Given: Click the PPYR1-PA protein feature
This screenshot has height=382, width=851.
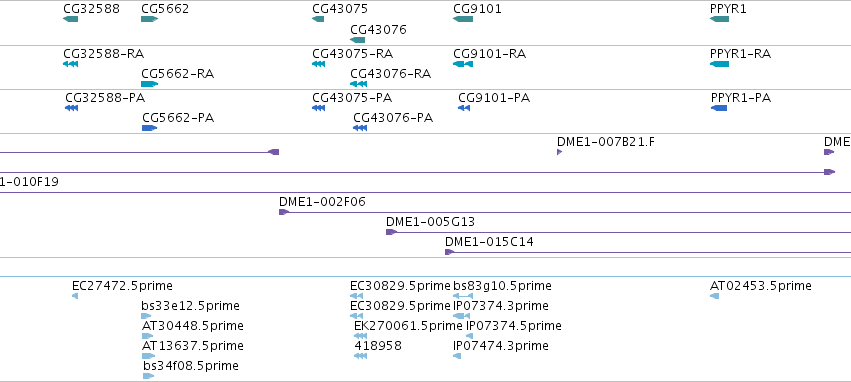Looking at the screenshot, I should point(719,108).
